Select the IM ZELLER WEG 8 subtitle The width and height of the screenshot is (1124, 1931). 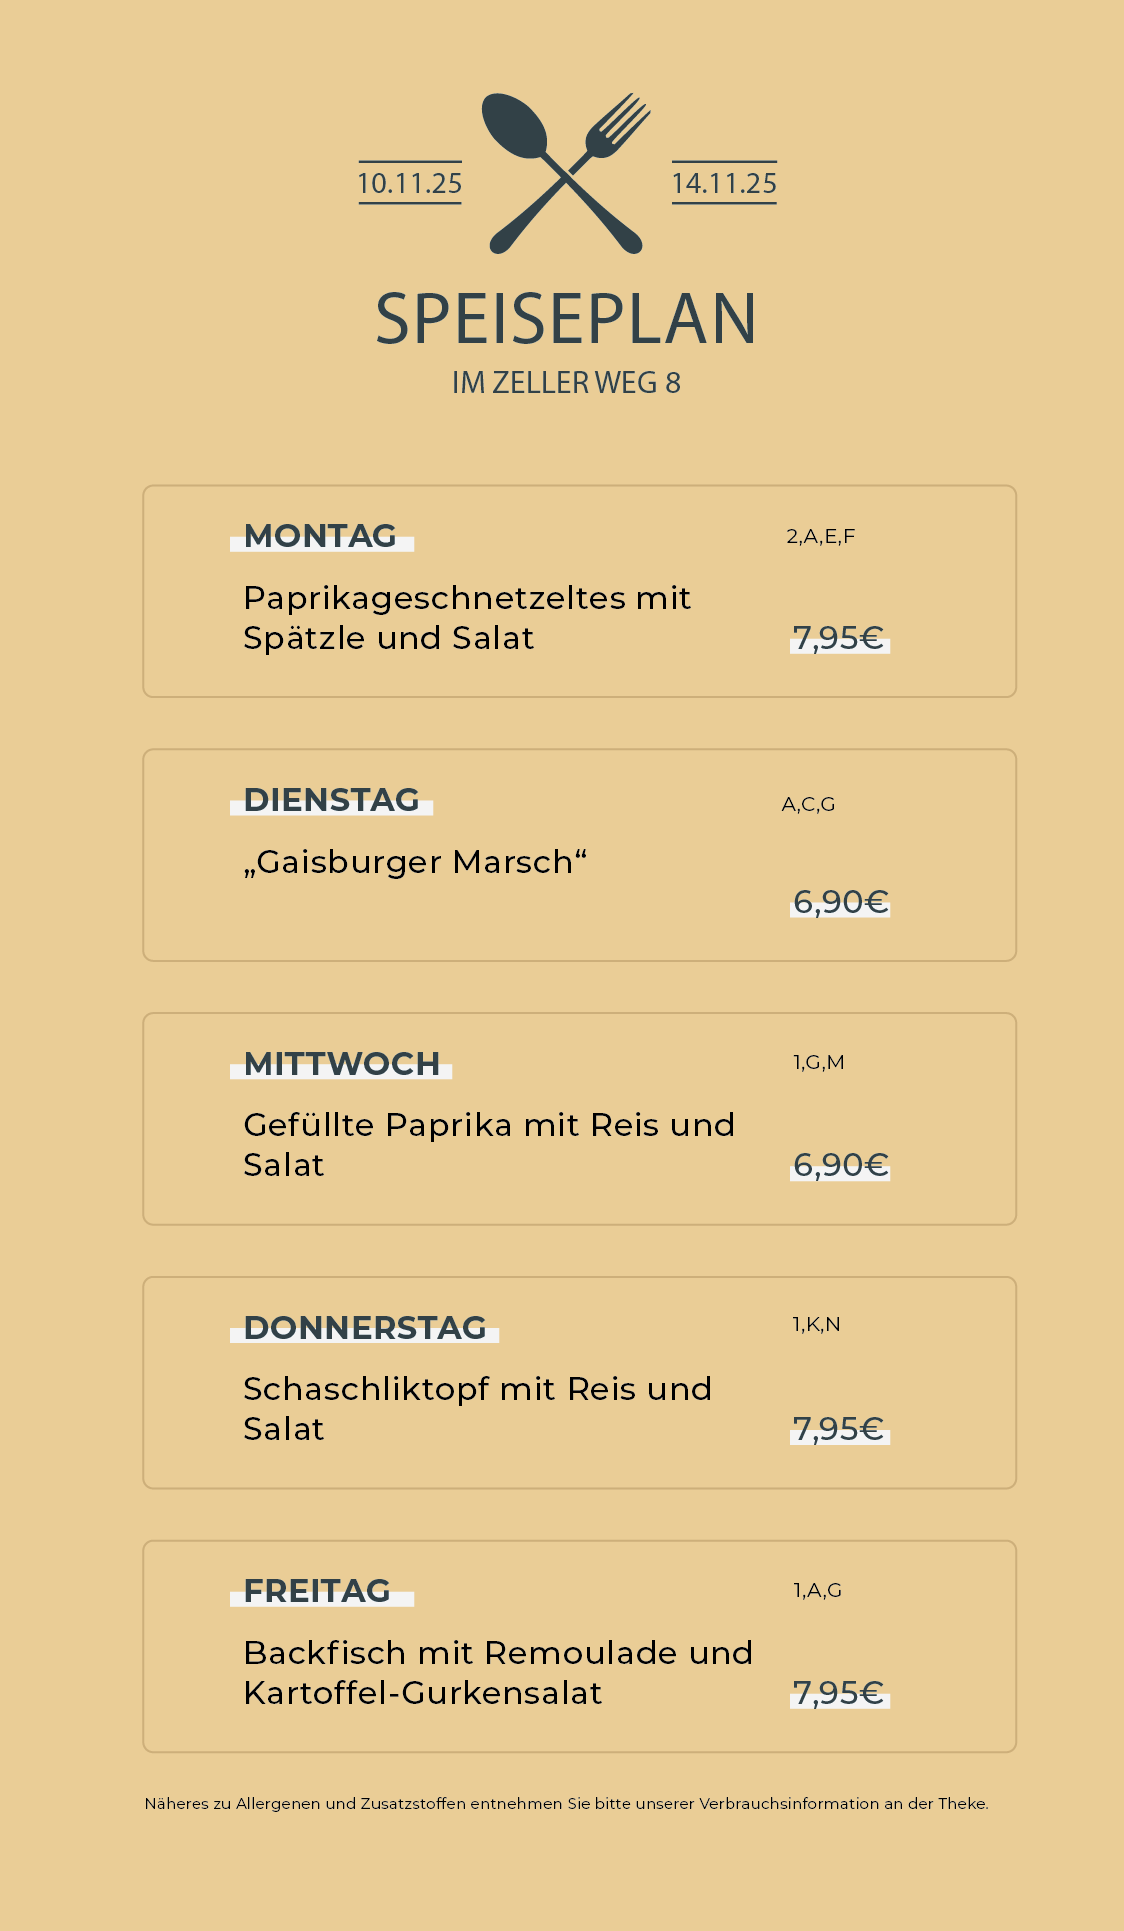pos(566,383)
